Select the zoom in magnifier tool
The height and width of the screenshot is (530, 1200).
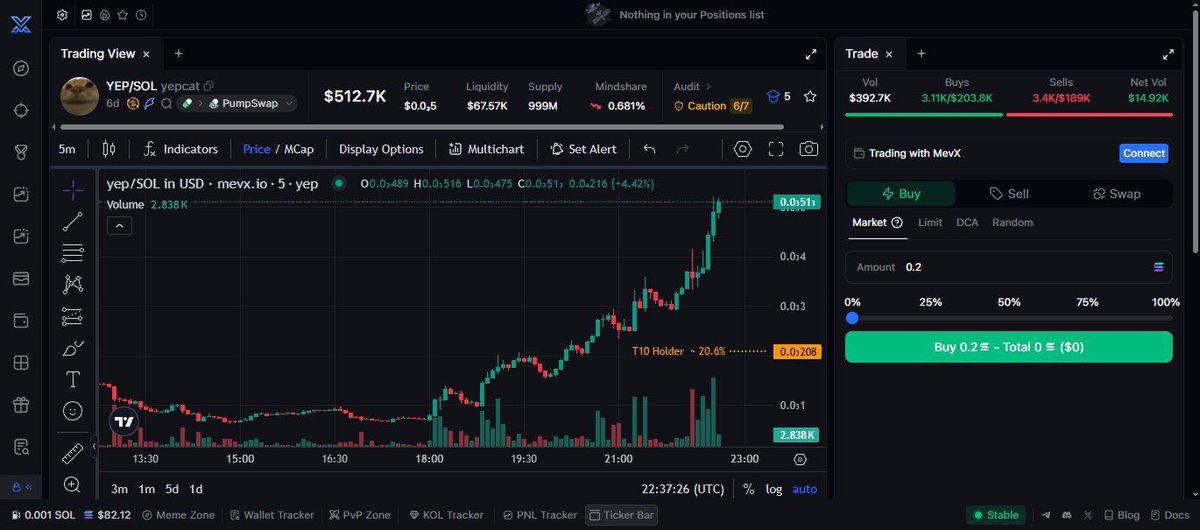[x=72, y=485]
